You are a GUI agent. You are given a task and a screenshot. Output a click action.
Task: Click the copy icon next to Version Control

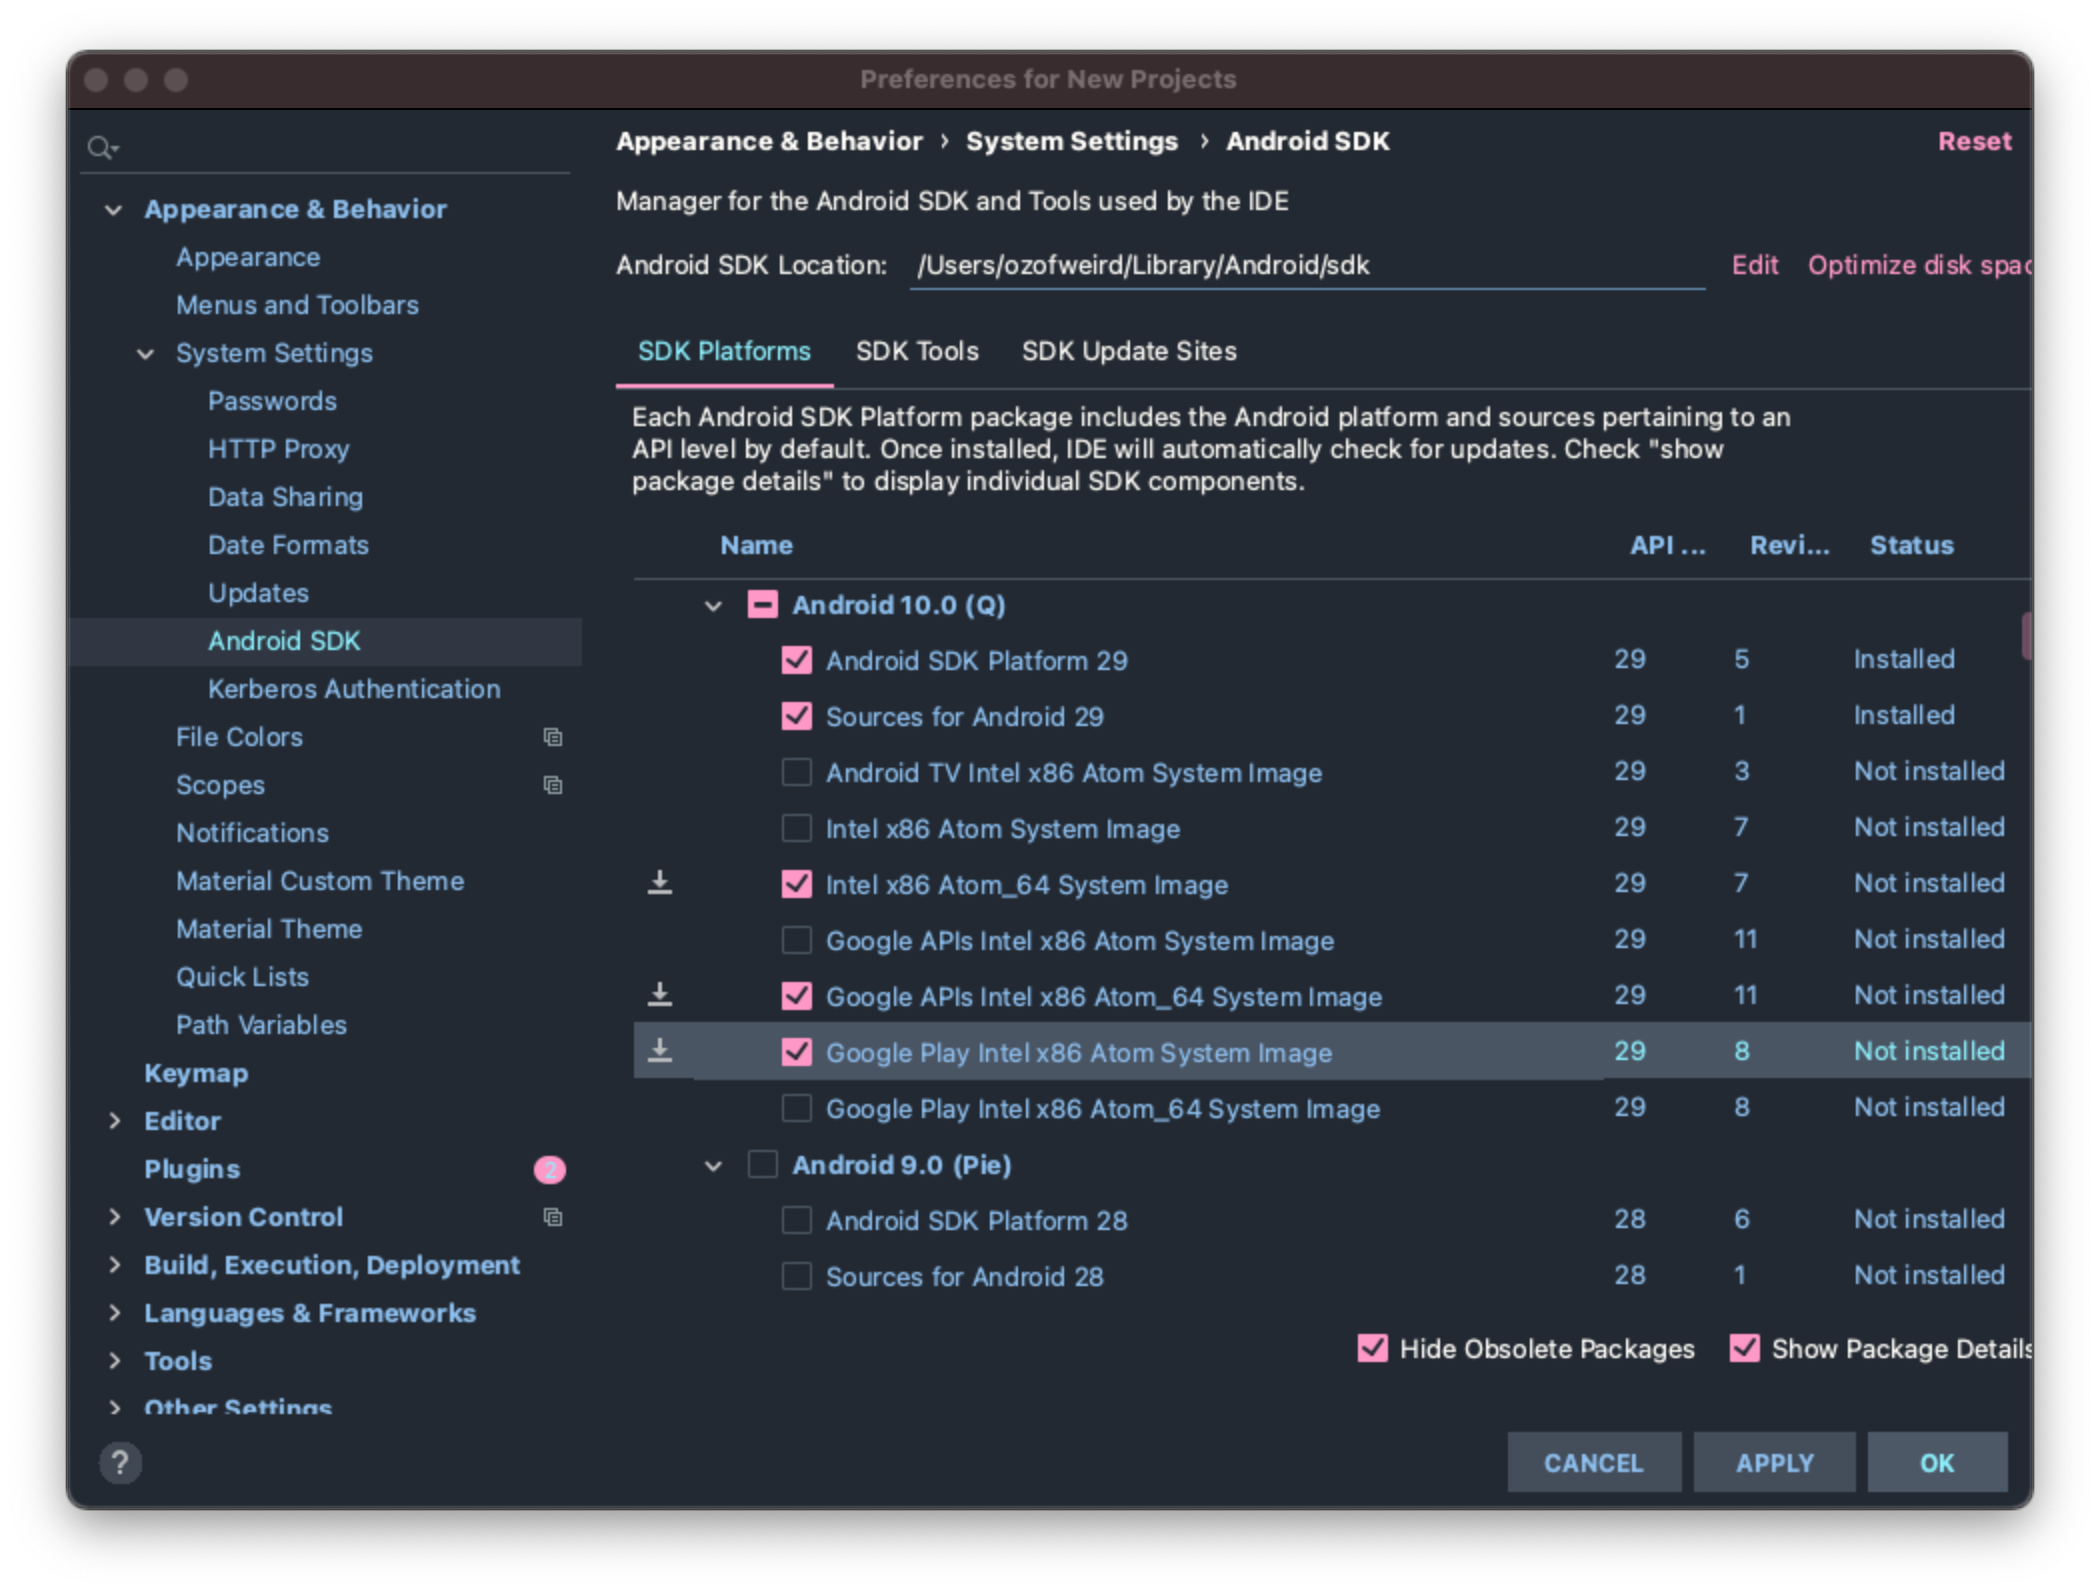[x=552, y=1217]
